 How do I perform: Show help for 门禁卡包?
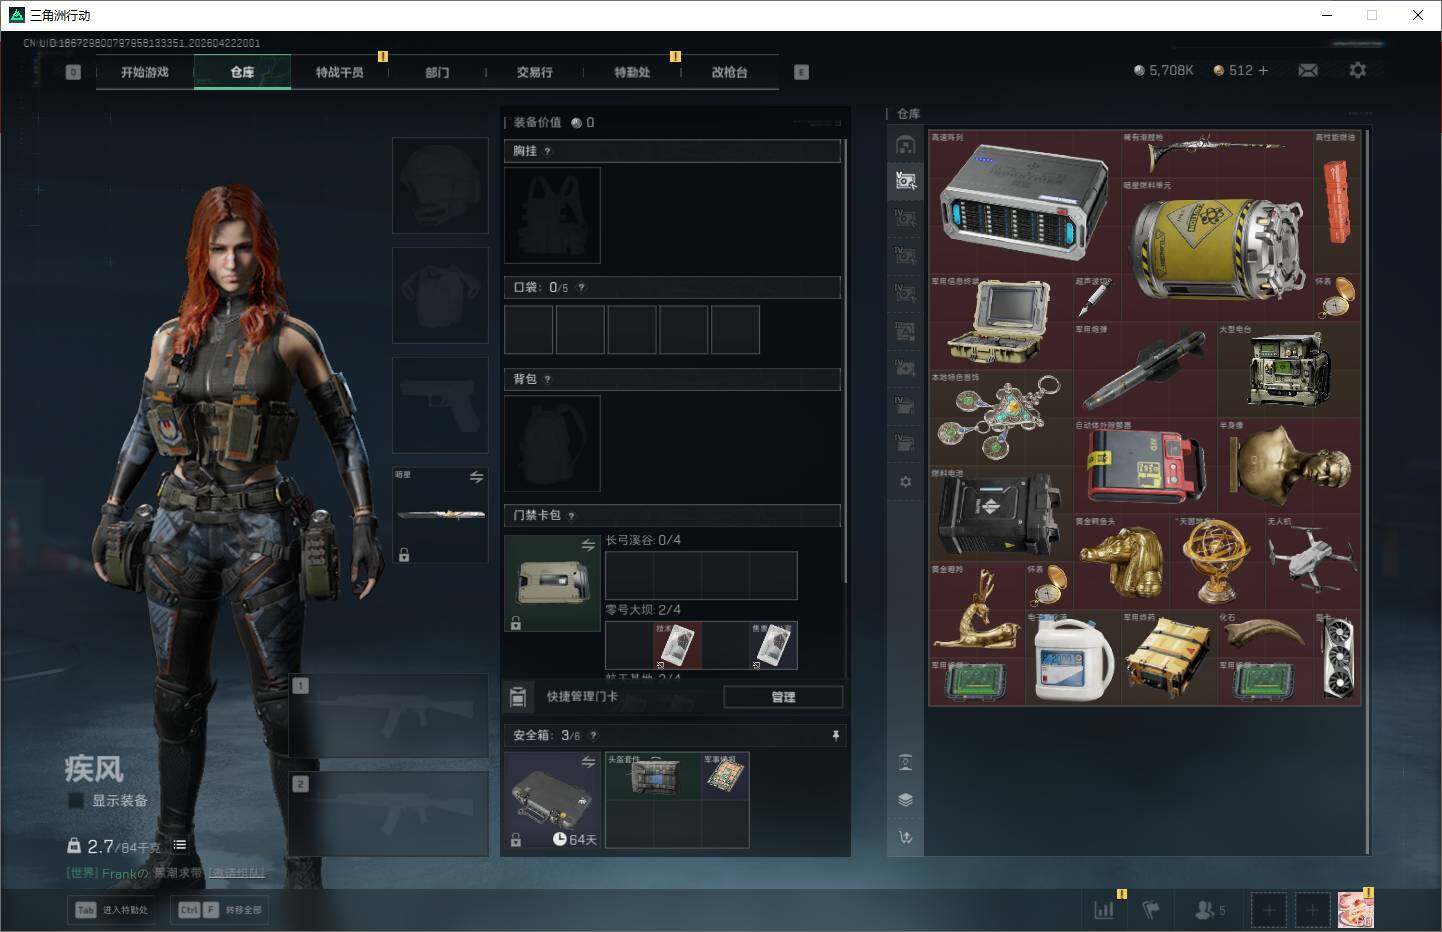(x=571, y=515)
